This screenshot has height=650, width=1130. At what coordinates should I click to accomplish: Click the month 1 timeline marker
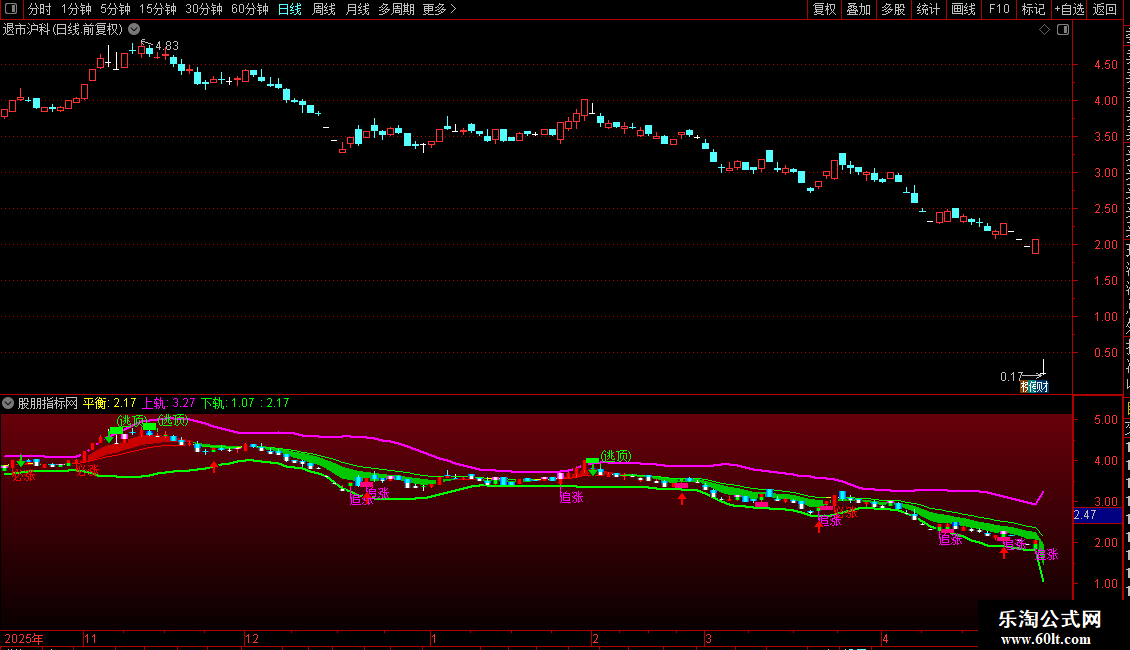(434, 638)
